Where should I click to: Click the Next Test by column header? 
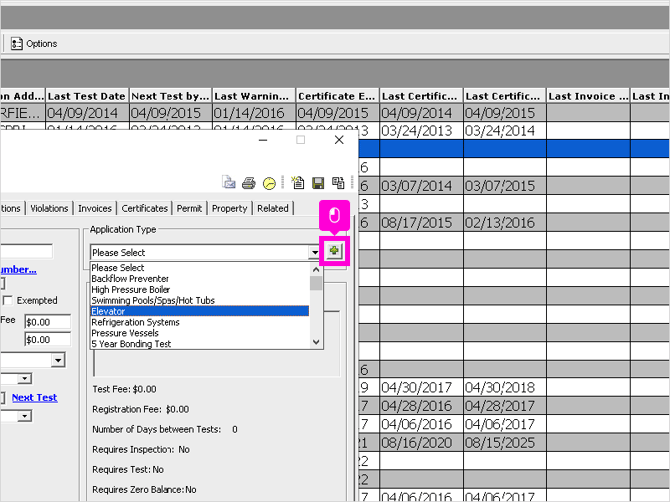click(x=170, y=96)
